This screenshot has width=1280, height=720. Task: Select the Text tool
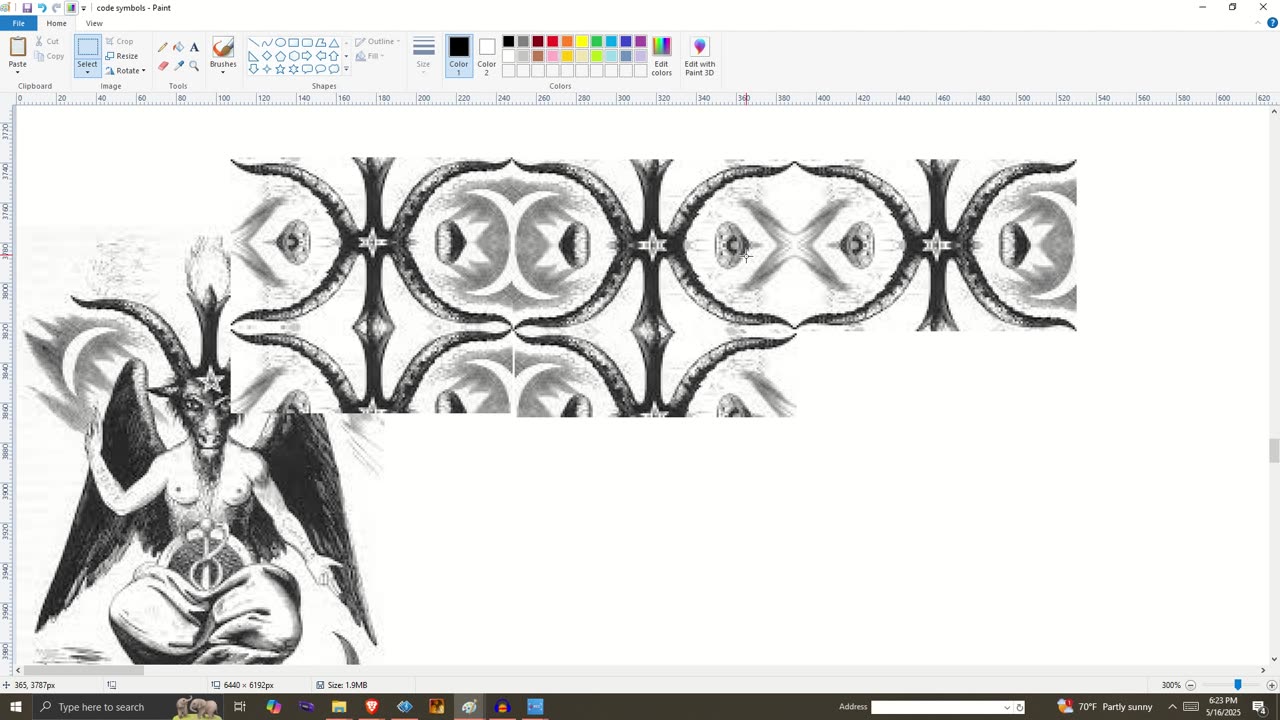[194, 47]
